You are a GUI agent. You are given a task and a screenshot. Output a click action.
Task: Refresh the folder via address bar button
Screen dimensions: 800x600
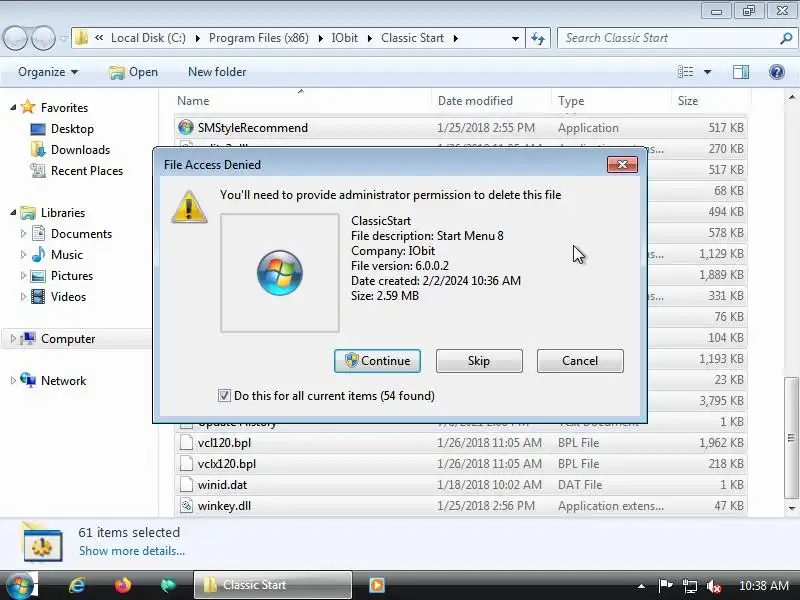point(538,38)
